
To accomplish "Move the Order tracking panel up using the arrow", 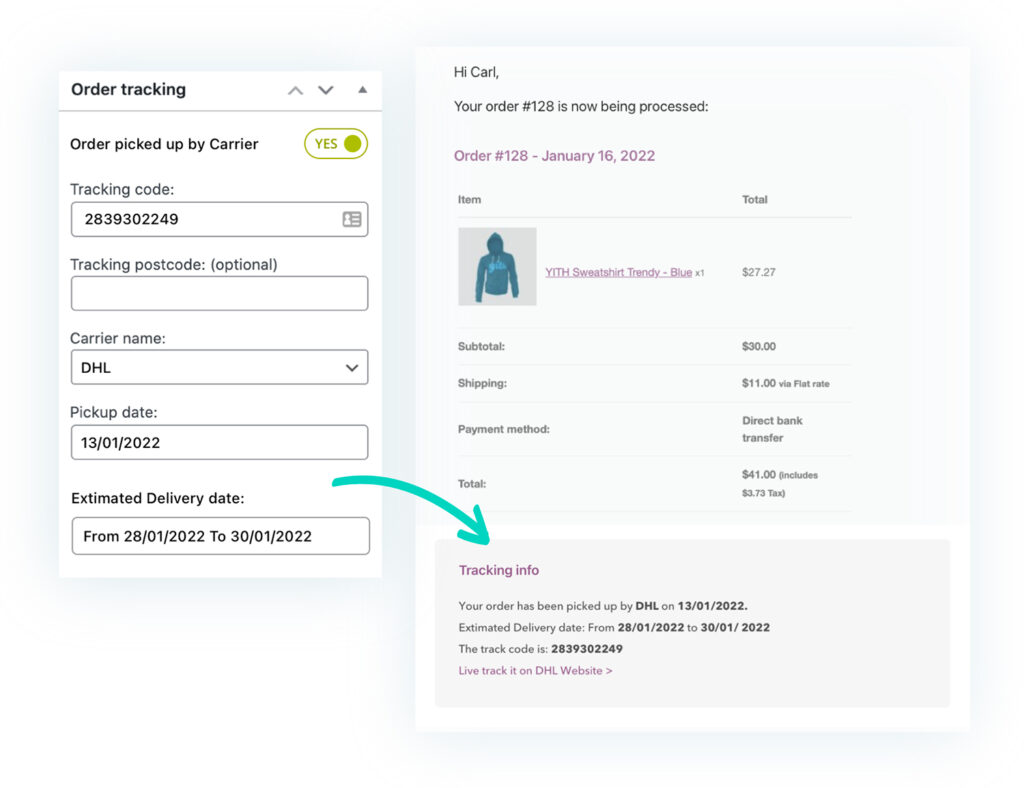I will [x=295, y=90].
